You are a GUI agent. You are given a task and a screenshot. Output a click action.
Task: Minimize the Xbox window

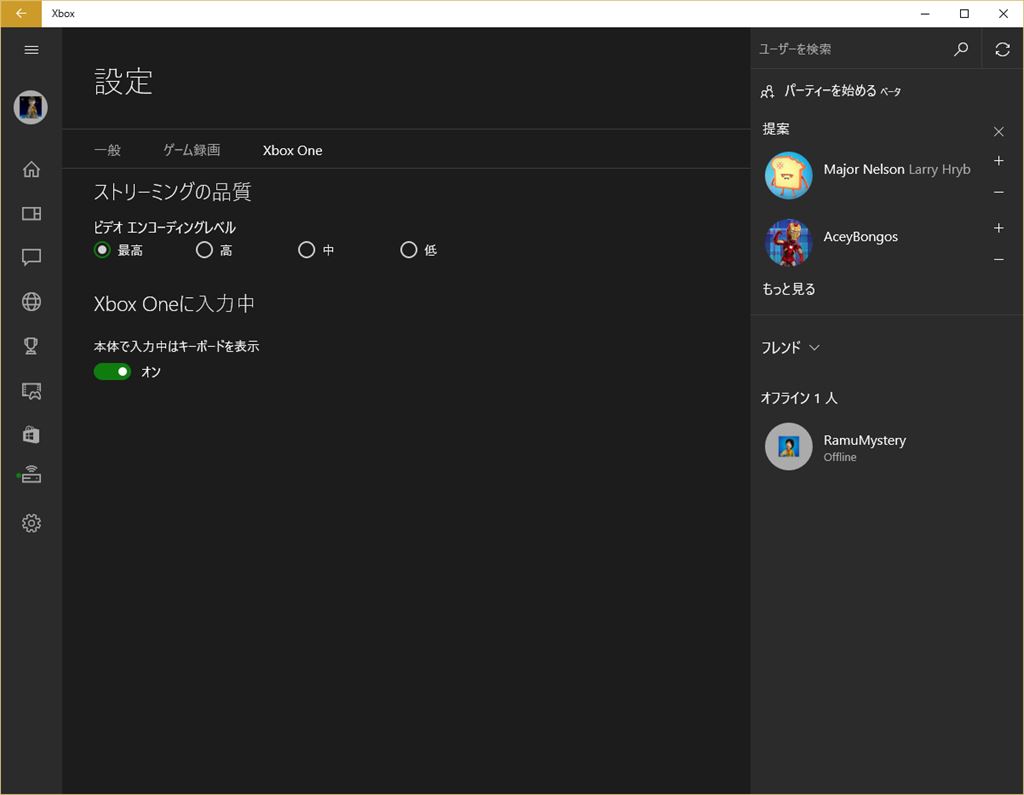925,14
